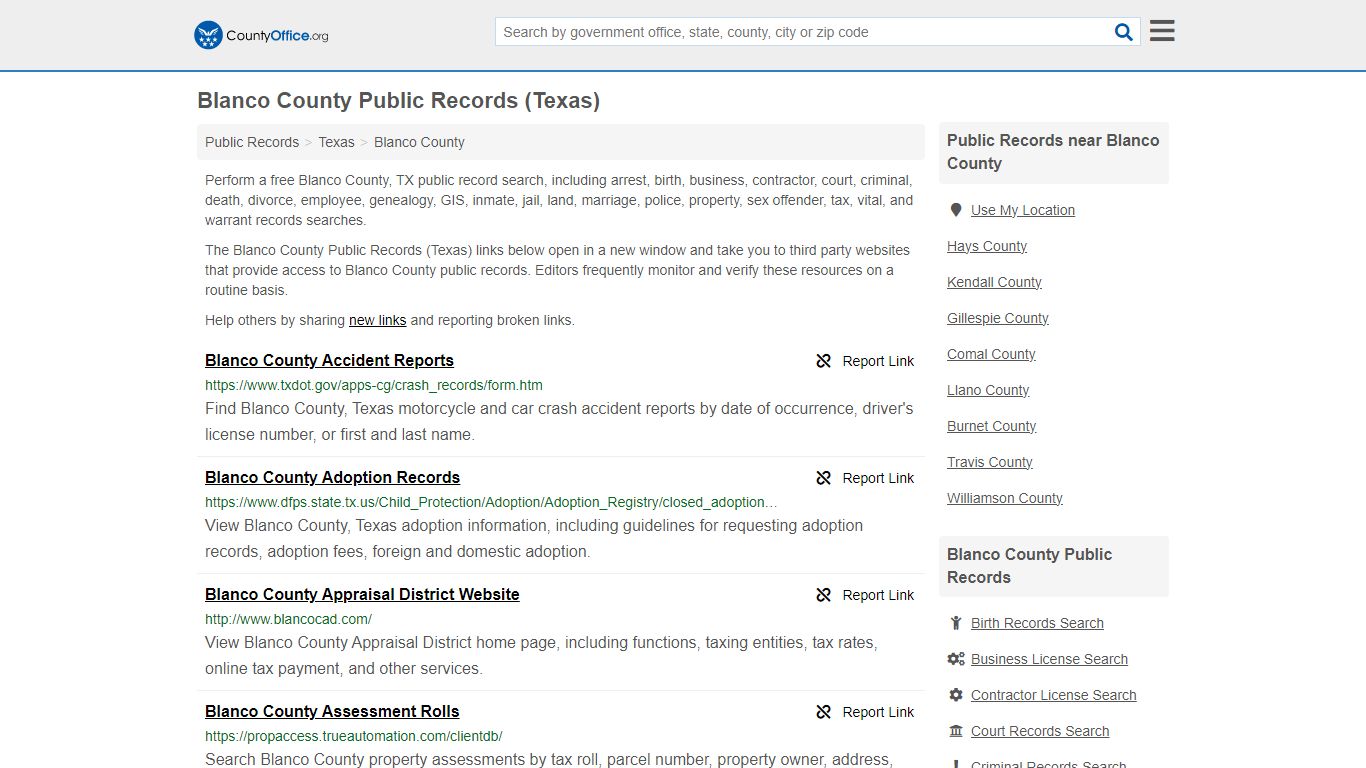
Task: Open the txdot.gov crash records URL
Action: coord(374,385)
